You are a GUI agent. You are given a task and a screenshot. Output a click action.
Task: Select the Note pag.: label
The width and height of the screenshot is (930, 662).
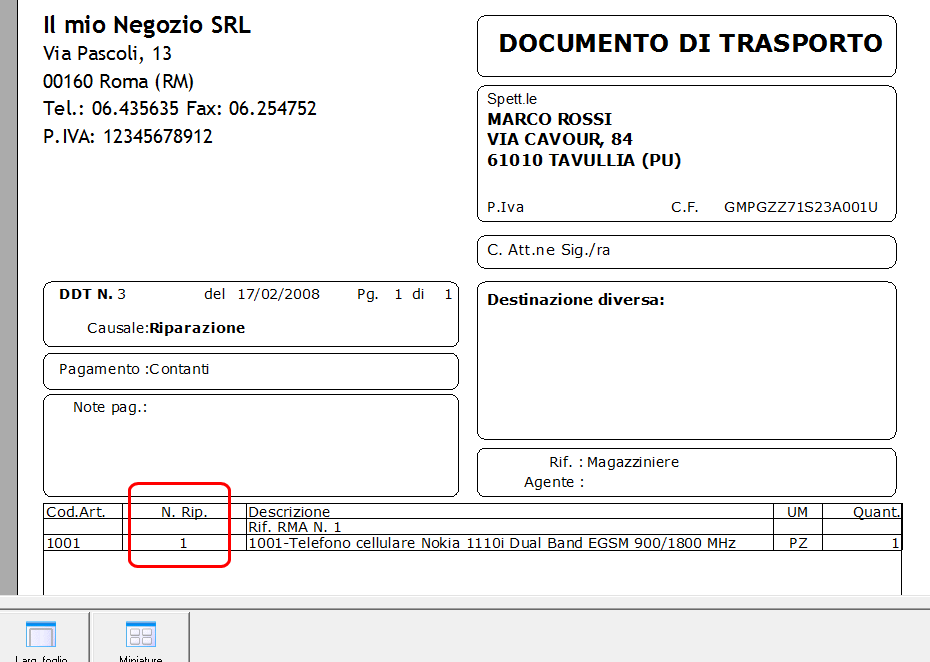(110, 408)
